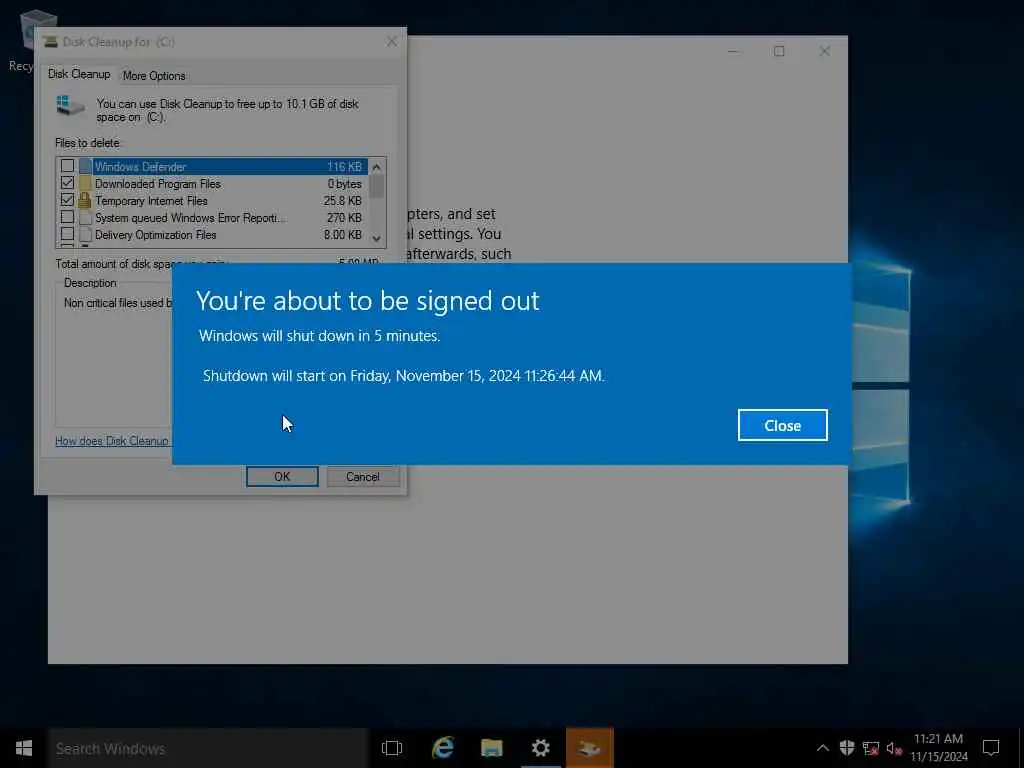
Task: Open the Windows Start menu
Action: point(24,748)
